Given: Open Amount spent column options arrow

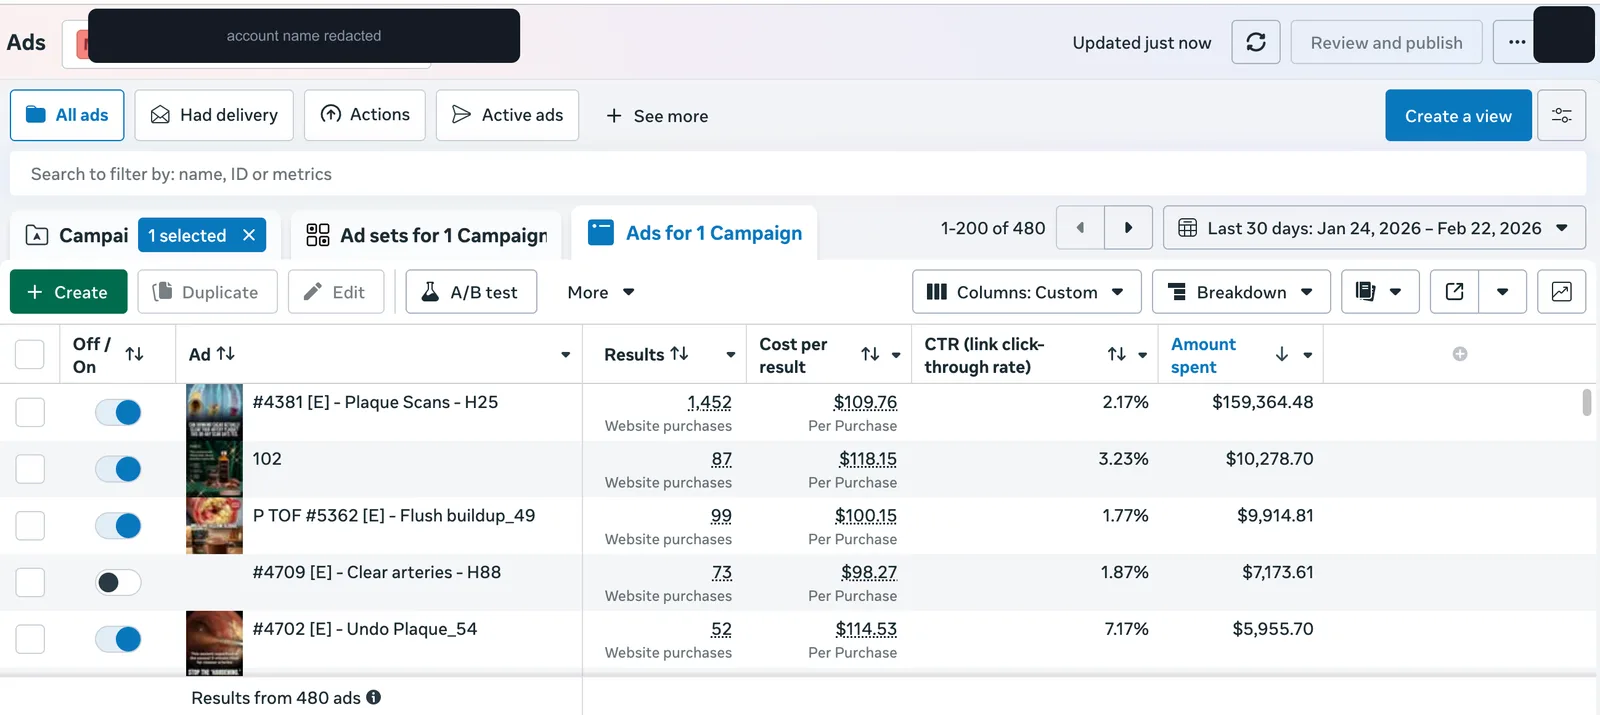Looking at the screenshot, I should click(1308, 355).
